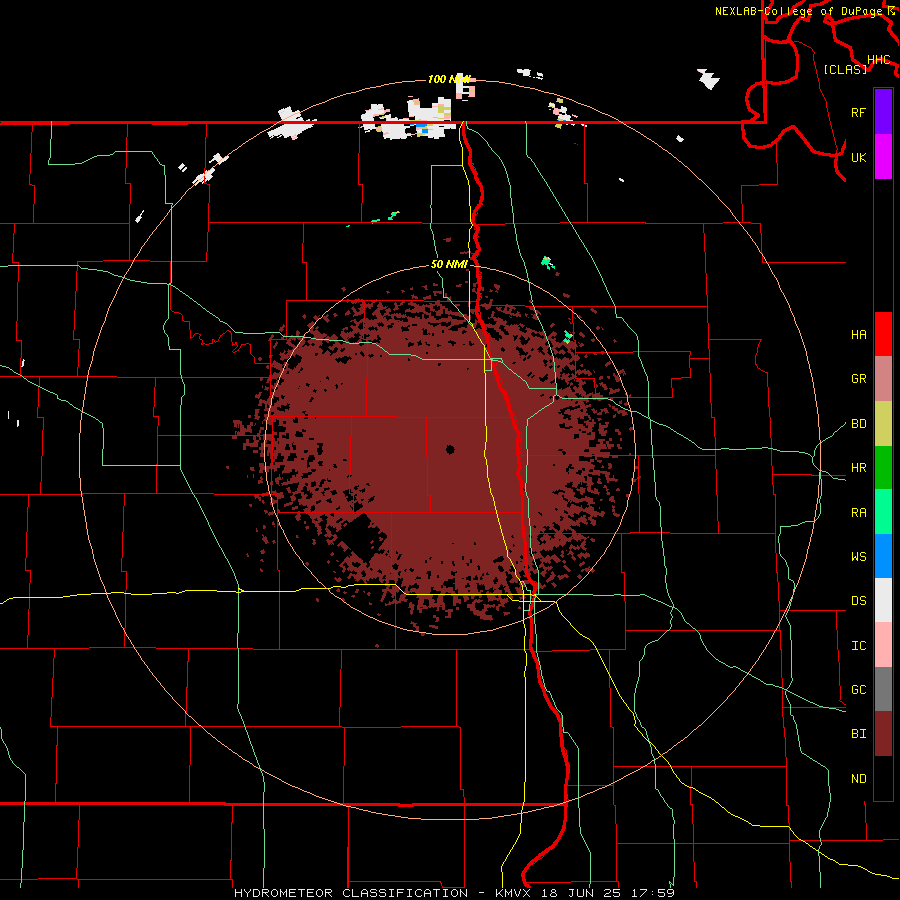Click the RF legend label
Screen dimensions: 900x900
[858, 112]
